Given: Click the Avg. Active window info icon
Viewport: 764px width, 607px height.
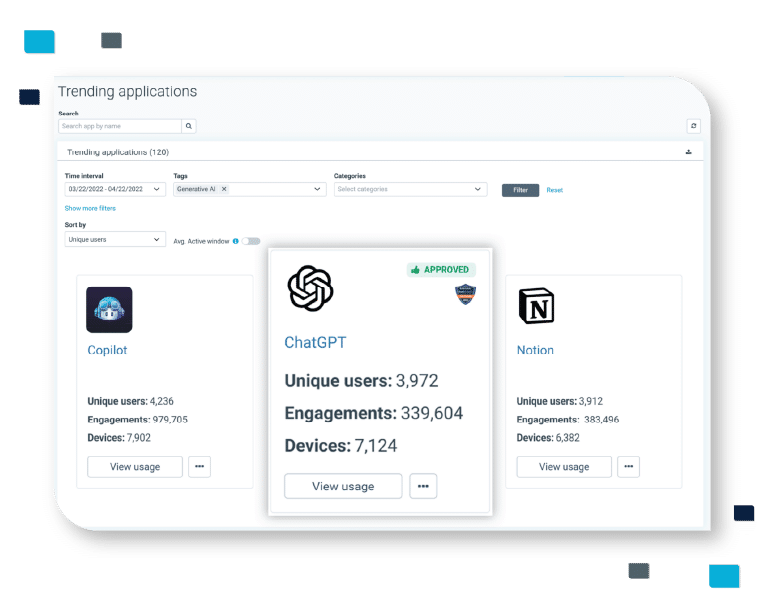Looking at the screenshot, I should coord(236,241).
